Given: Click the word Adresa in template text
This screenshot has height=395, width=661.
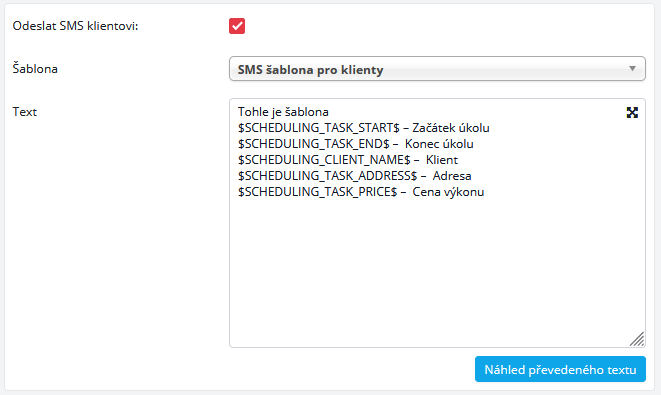Looking at the screenshot, I should click(452, 176).
